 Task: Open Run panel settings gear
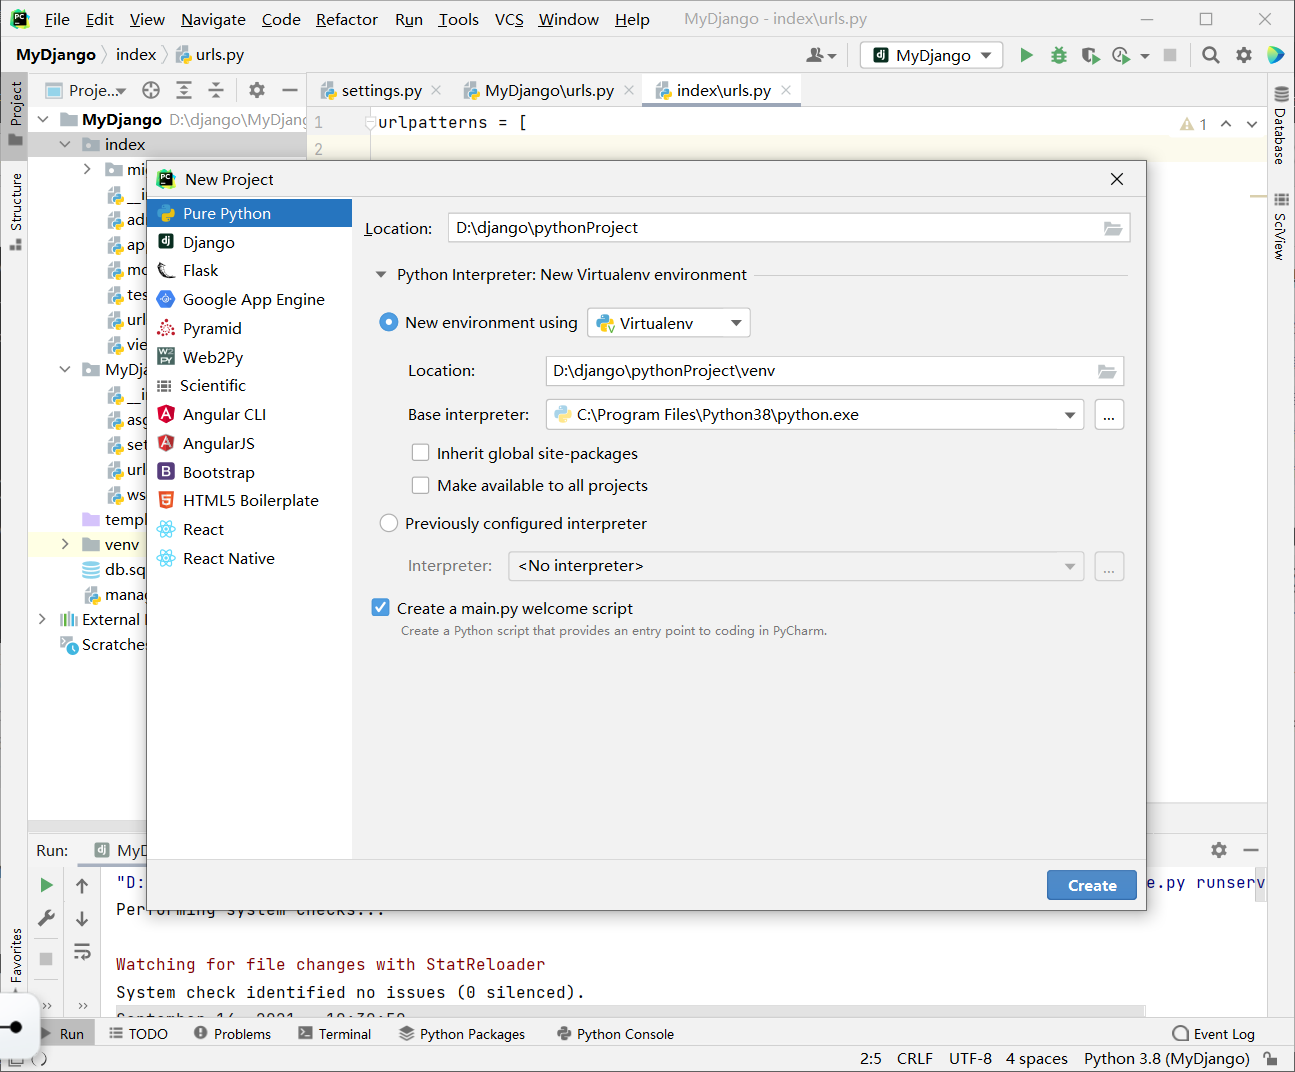point(1218,850)
